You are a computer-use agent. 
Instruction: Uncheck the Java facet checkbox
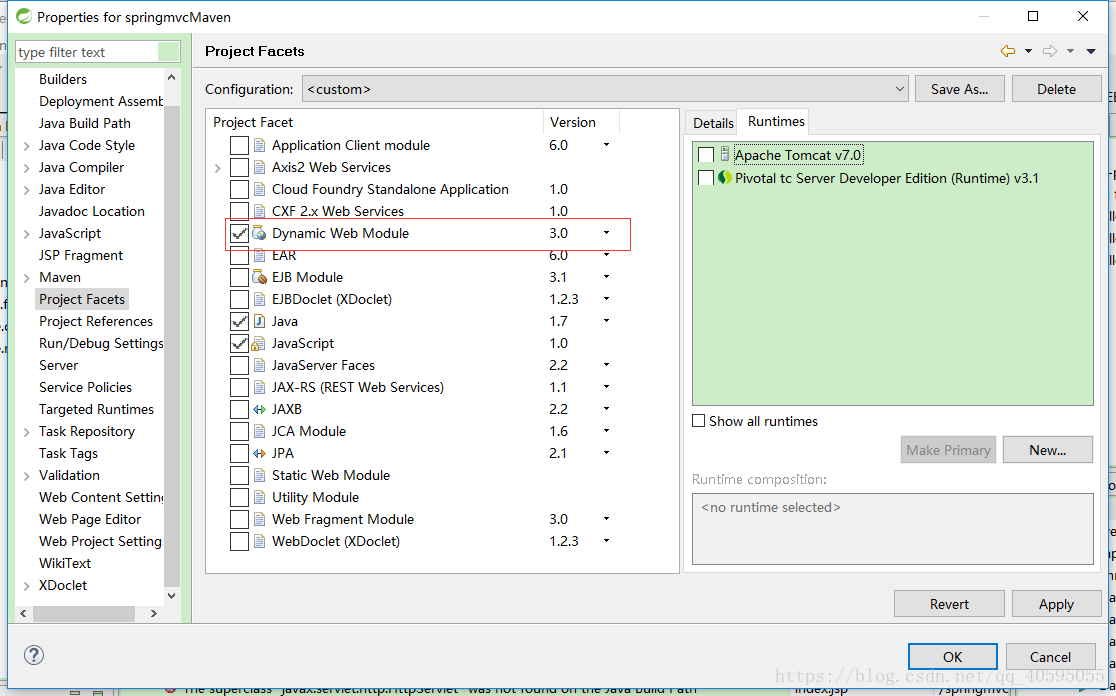click(x=239, y=322)
